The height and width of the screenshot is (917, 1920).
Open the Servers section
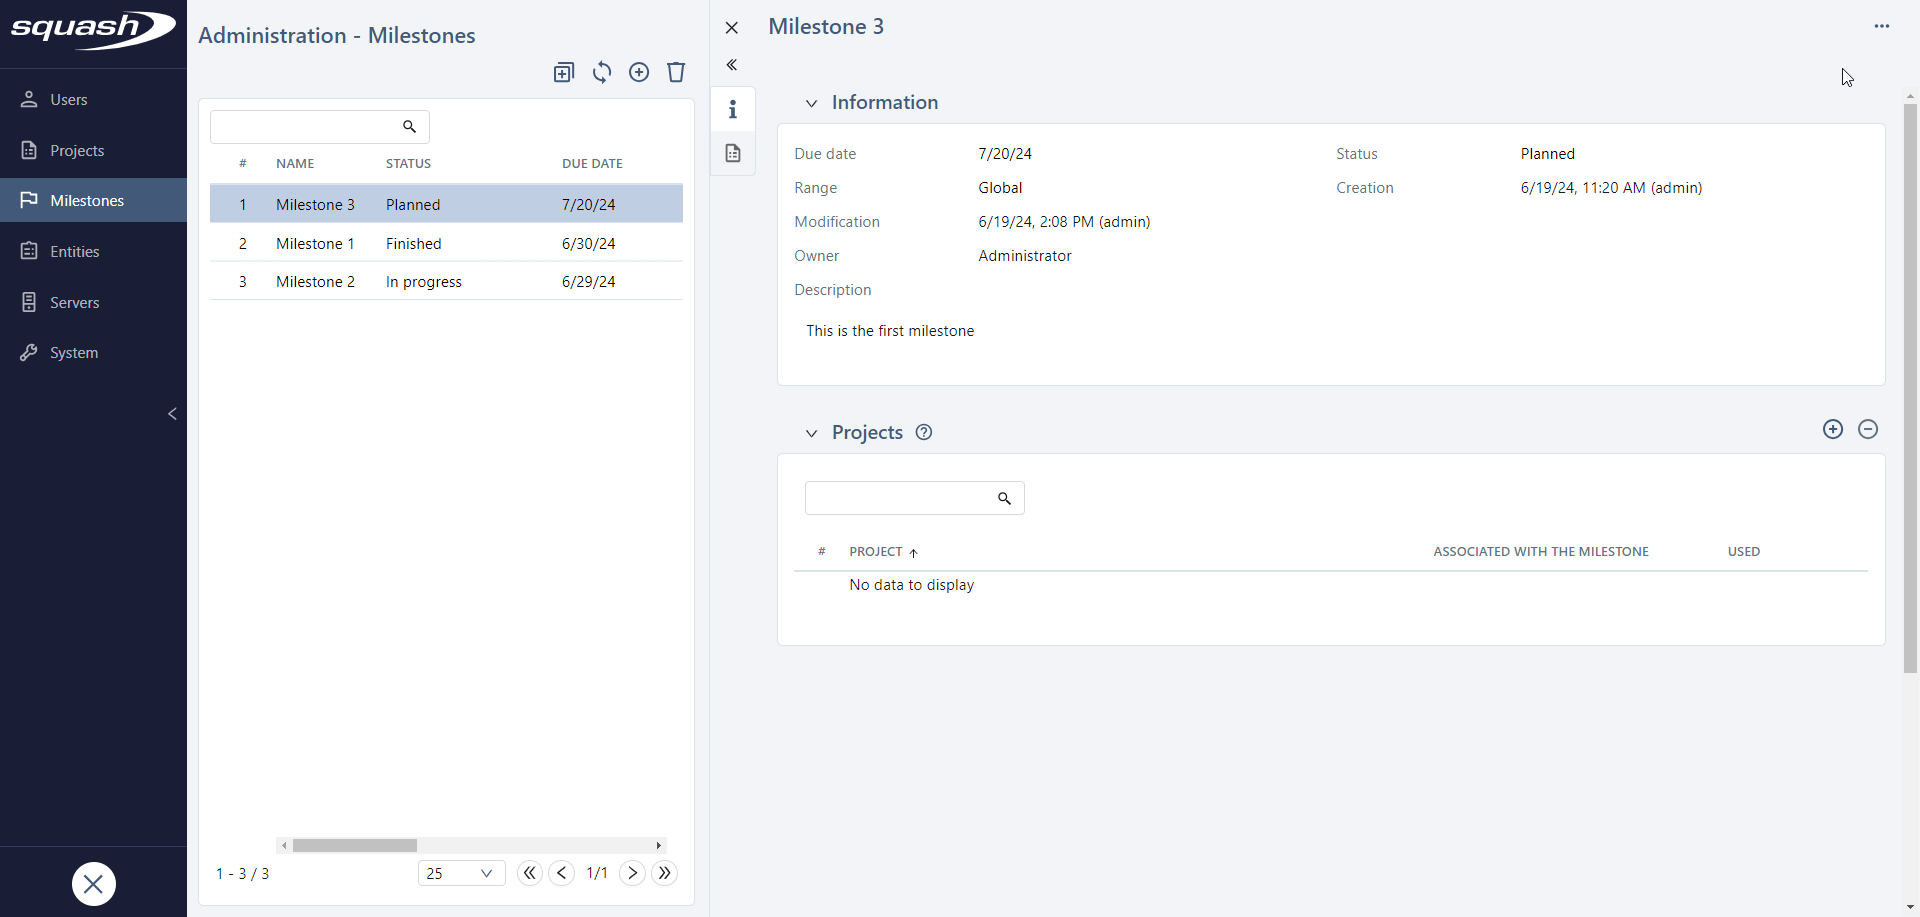click(74, 302)
